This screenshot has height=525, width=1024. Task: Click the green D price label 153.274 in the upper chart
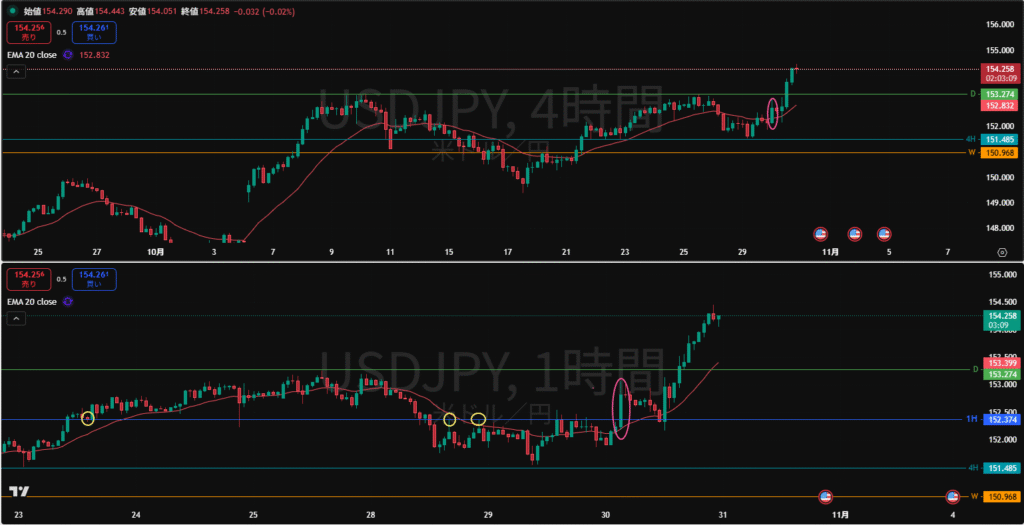coord(1000,94)
